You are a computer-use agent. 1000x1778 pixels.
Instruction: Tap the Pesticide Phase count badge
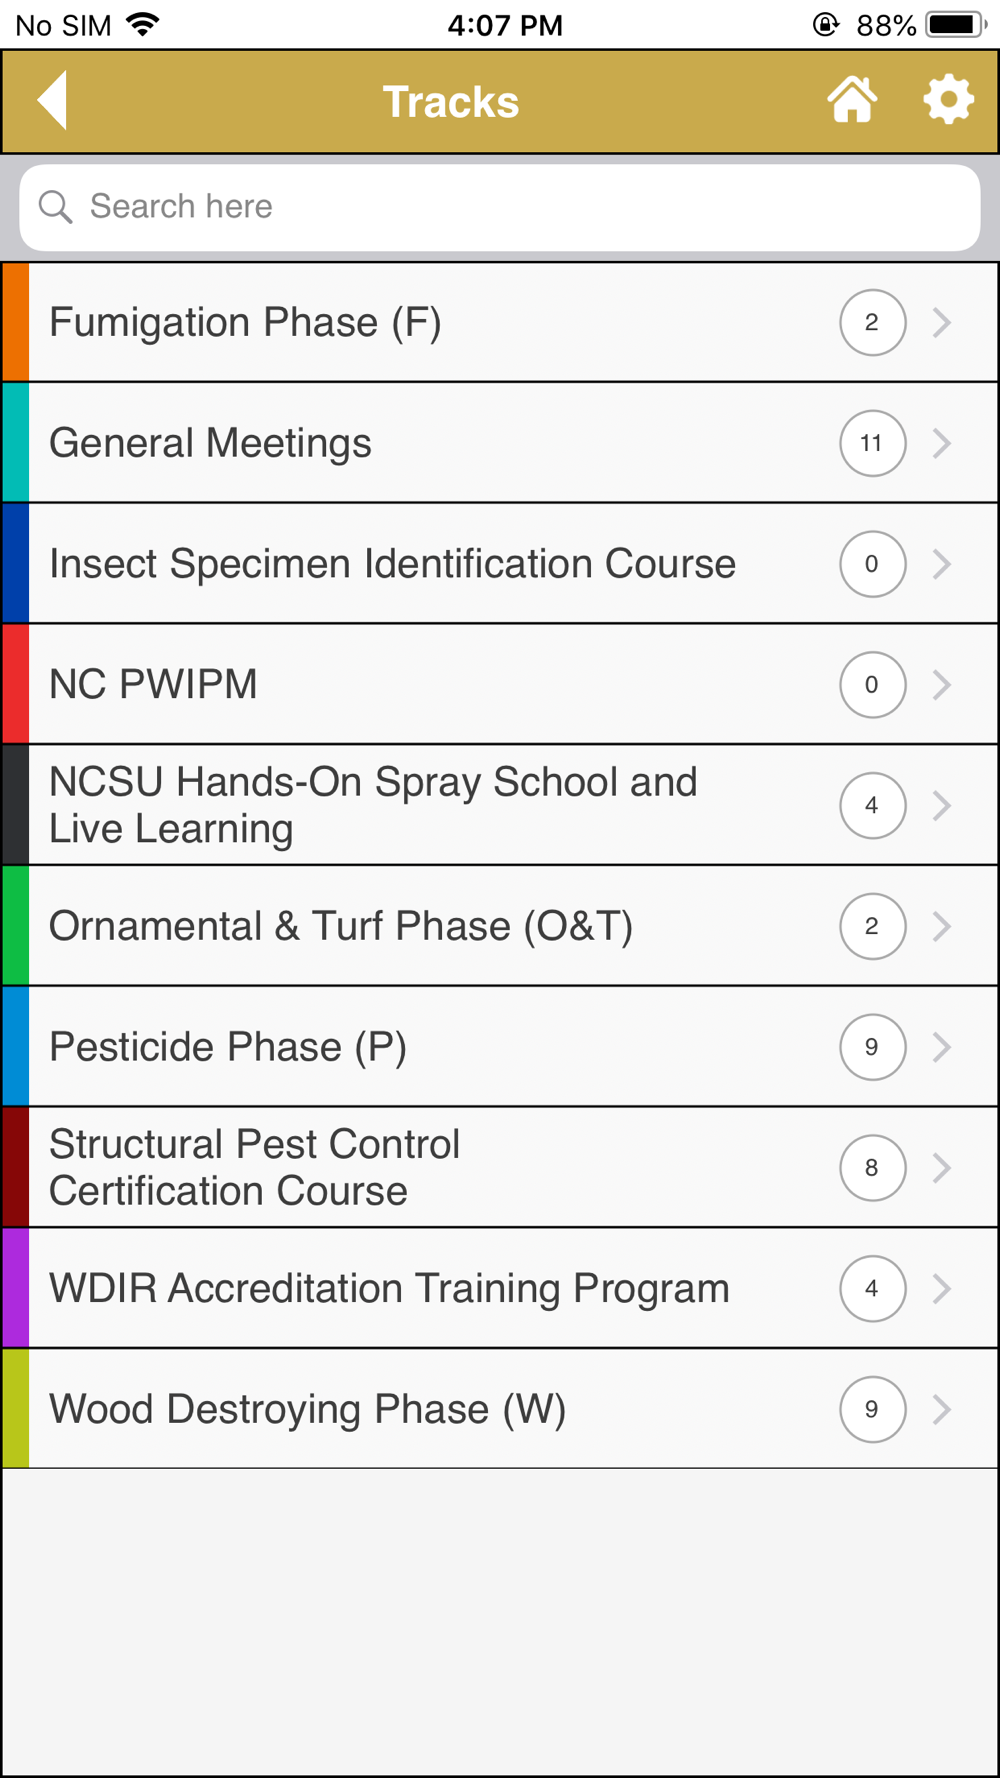point(872,1047)
